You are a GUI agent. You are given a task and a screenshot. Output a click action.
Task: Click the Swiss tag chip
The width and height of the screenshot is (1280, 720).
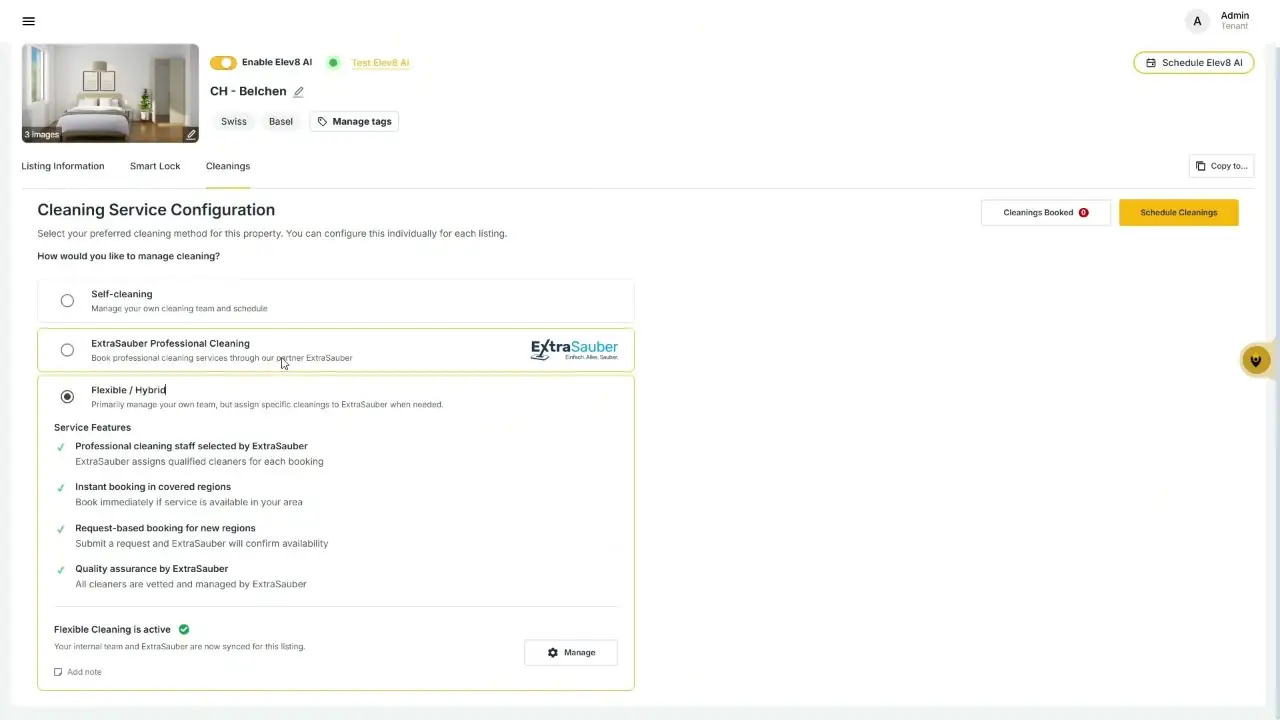point(234,122)
